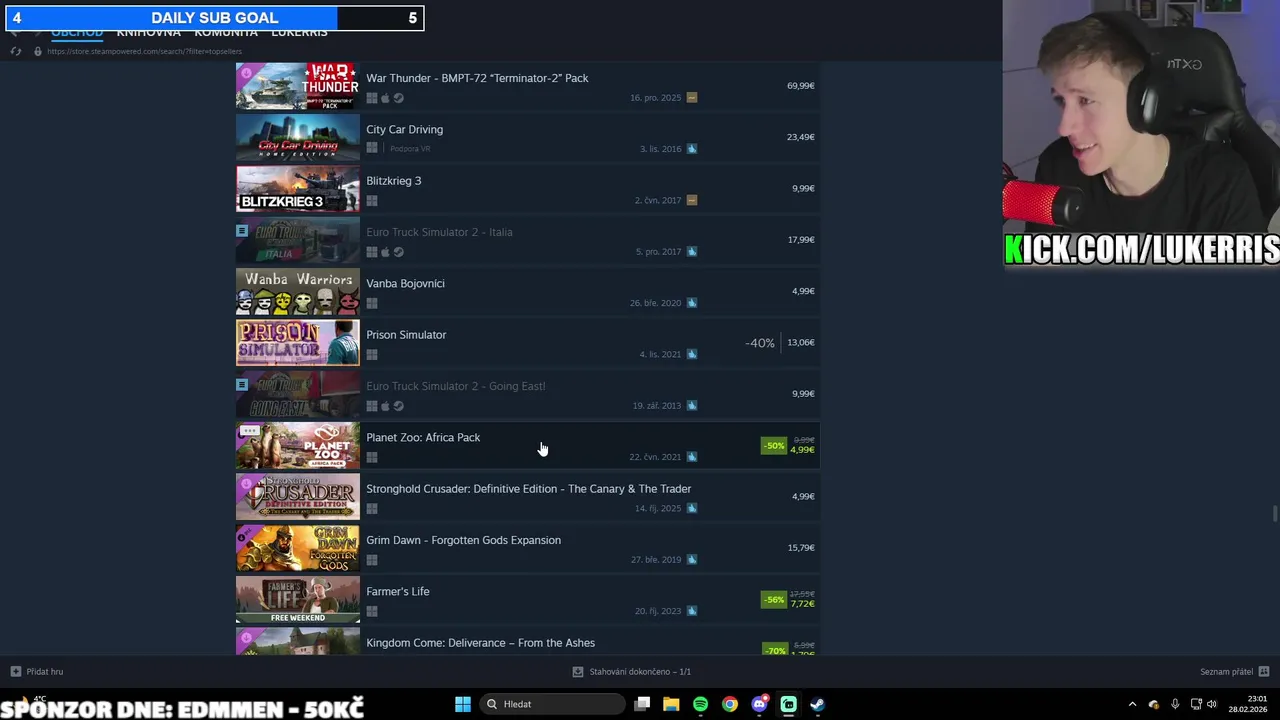Click the Windows Start button

point(462,704)
